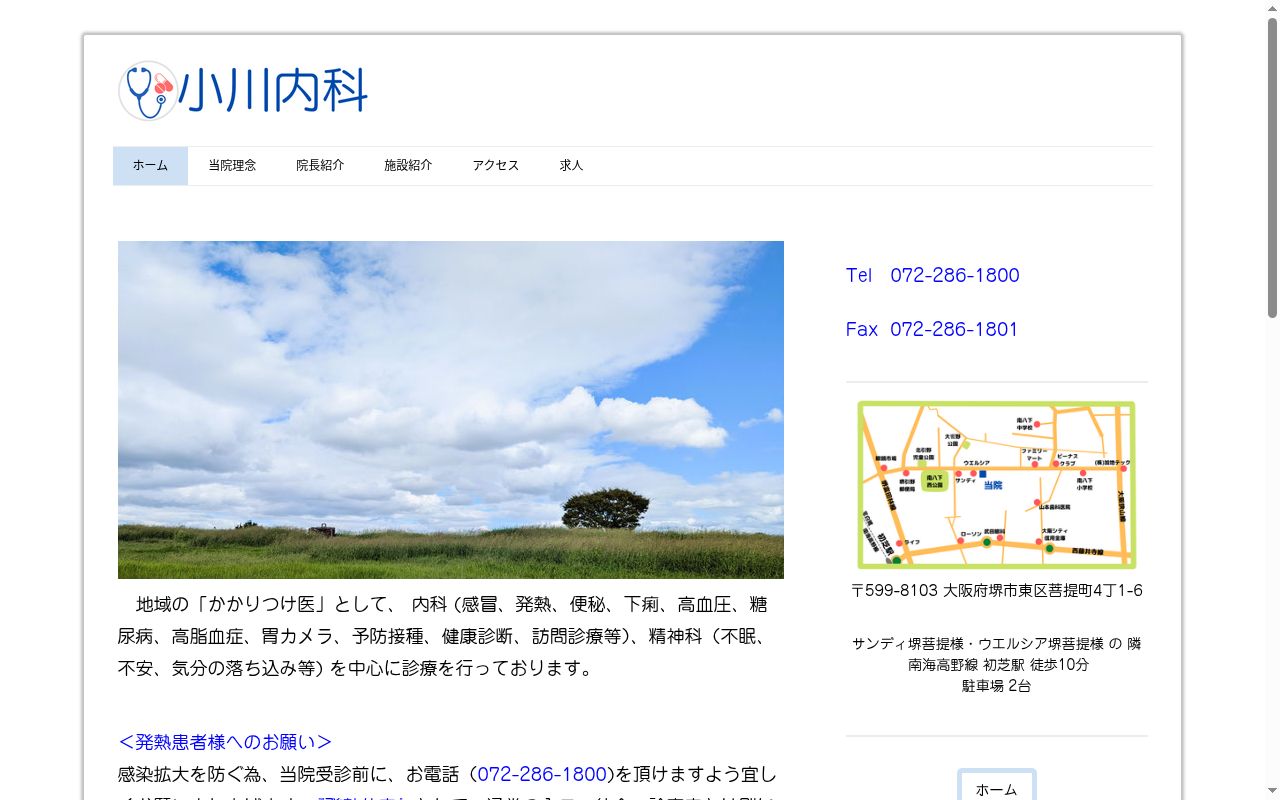This screenshot has height=800, width=1280.
Task: Open the clinic access map image
Action: [996, 485]
